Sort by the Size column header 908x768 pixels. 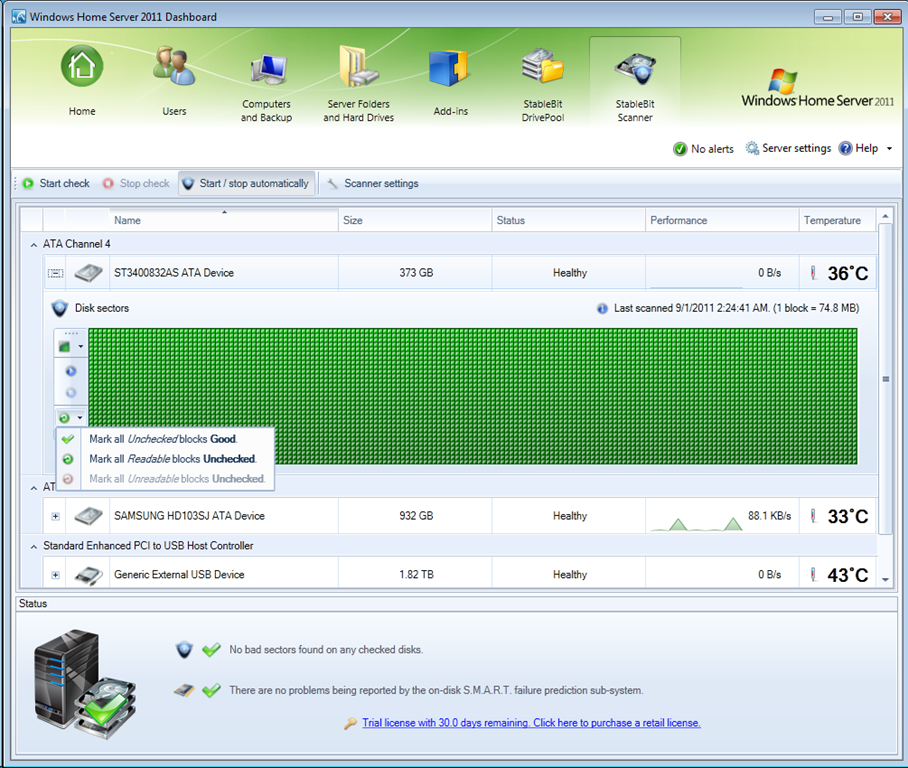(x=415, y=220)
